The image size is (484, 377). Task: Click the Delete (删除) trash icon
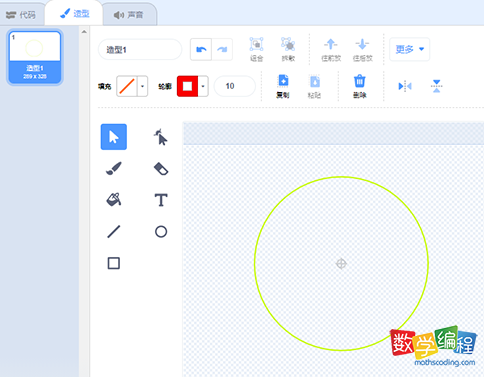tap(359, 86)
